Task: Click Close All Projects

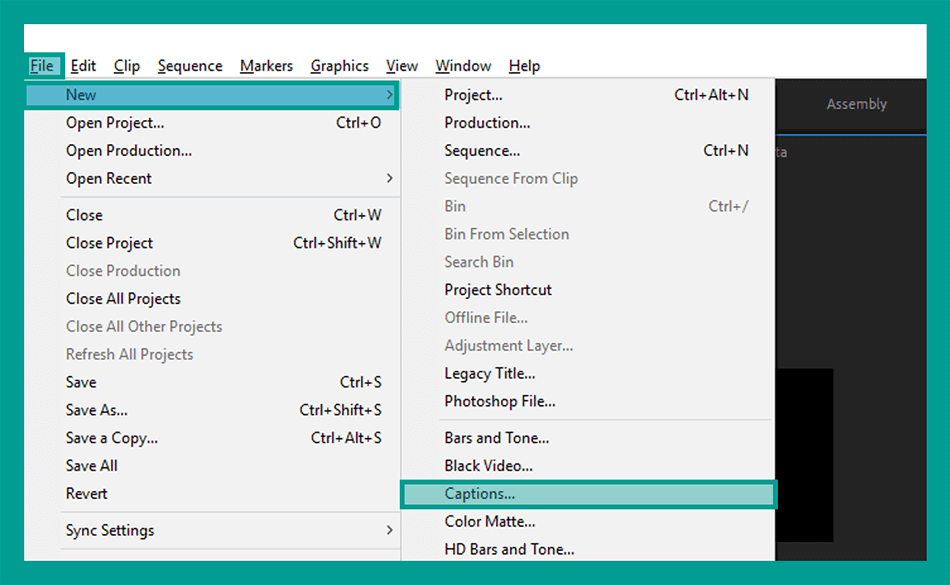Action: (212, 299)
